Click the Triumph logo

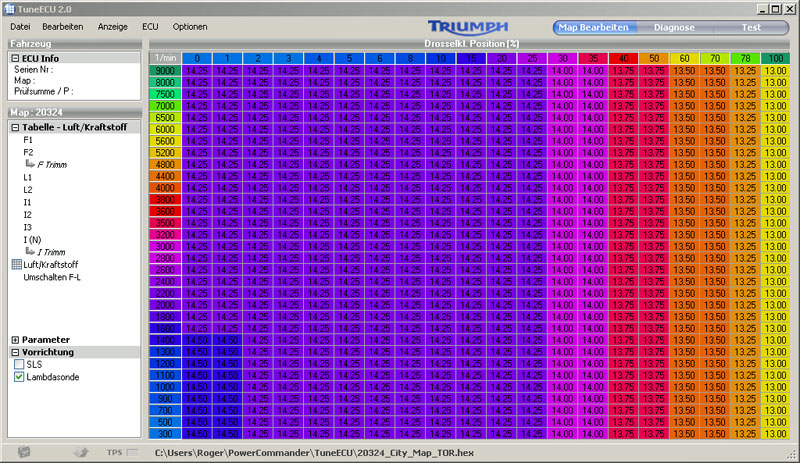[468, 28]
